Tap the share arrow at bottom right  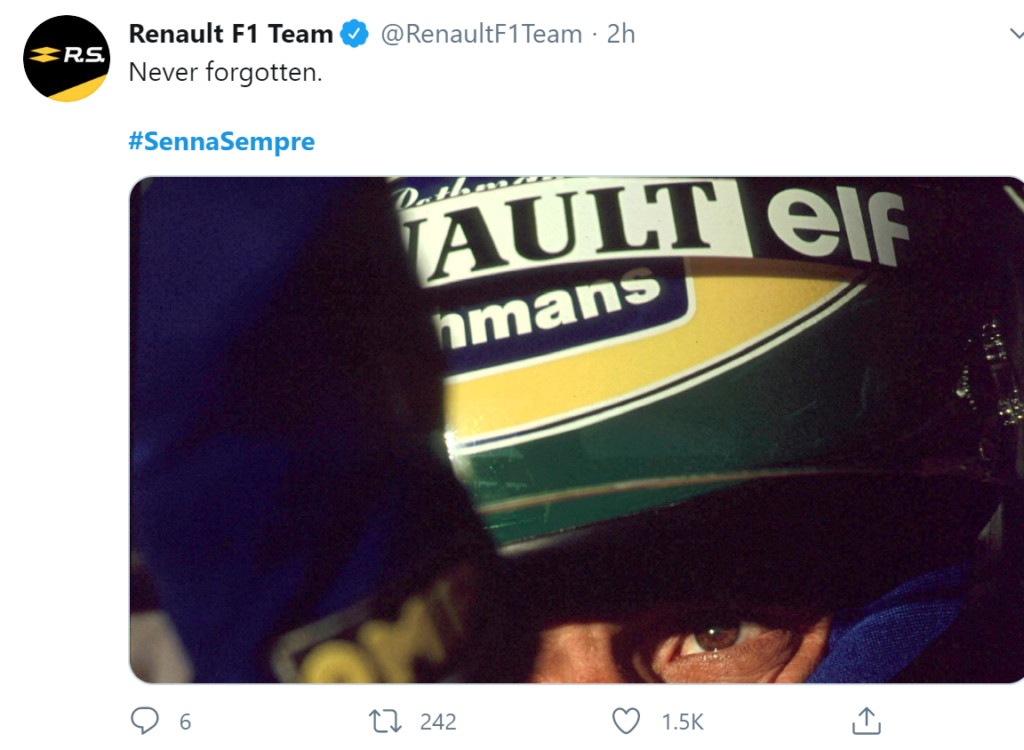[x=867, y=720]
